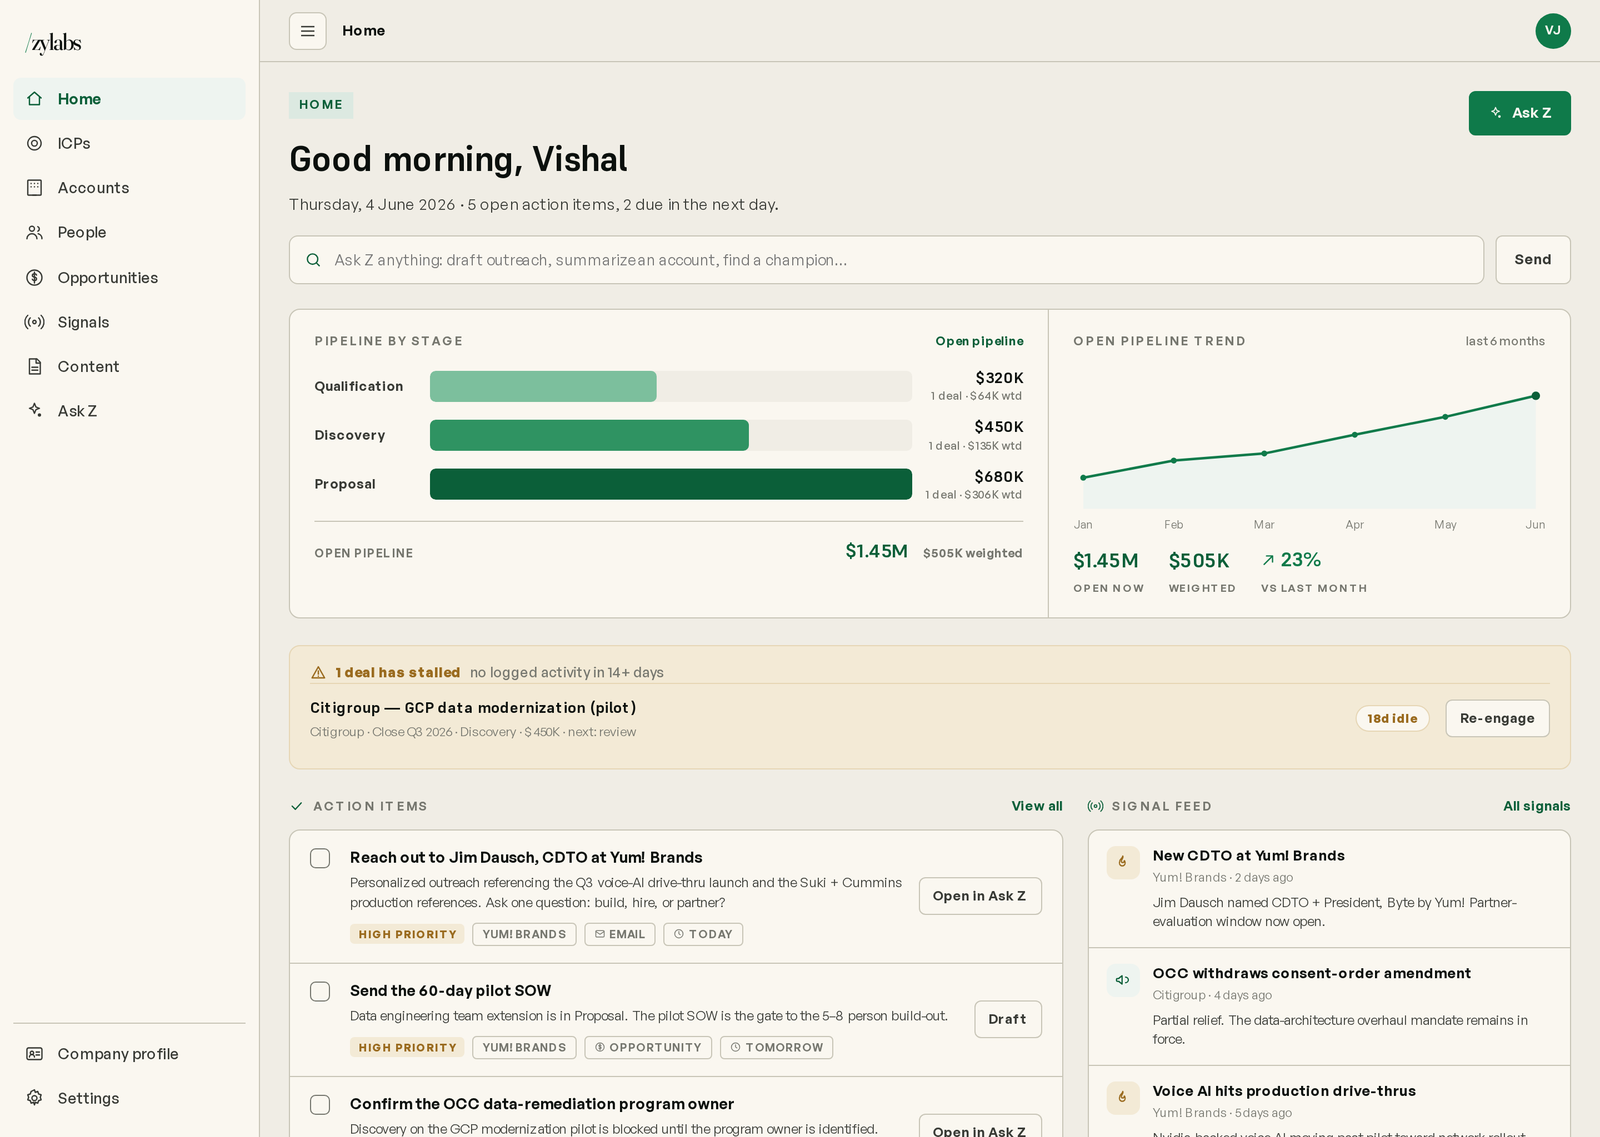Click the Settings gear icon
1600x1137 pixels.
click(x=35, y=1098)
